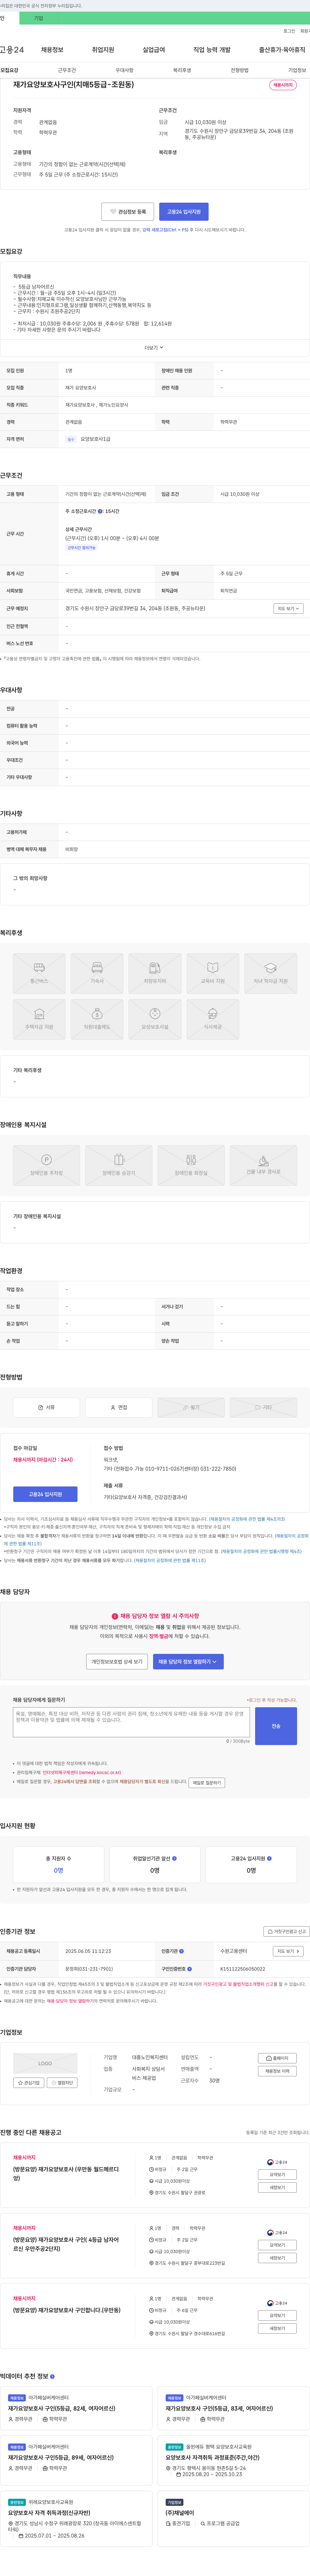Select the 통근버스 benefit icon
The width and height of the screenshot is (310, 2576).
click(39, 973)
